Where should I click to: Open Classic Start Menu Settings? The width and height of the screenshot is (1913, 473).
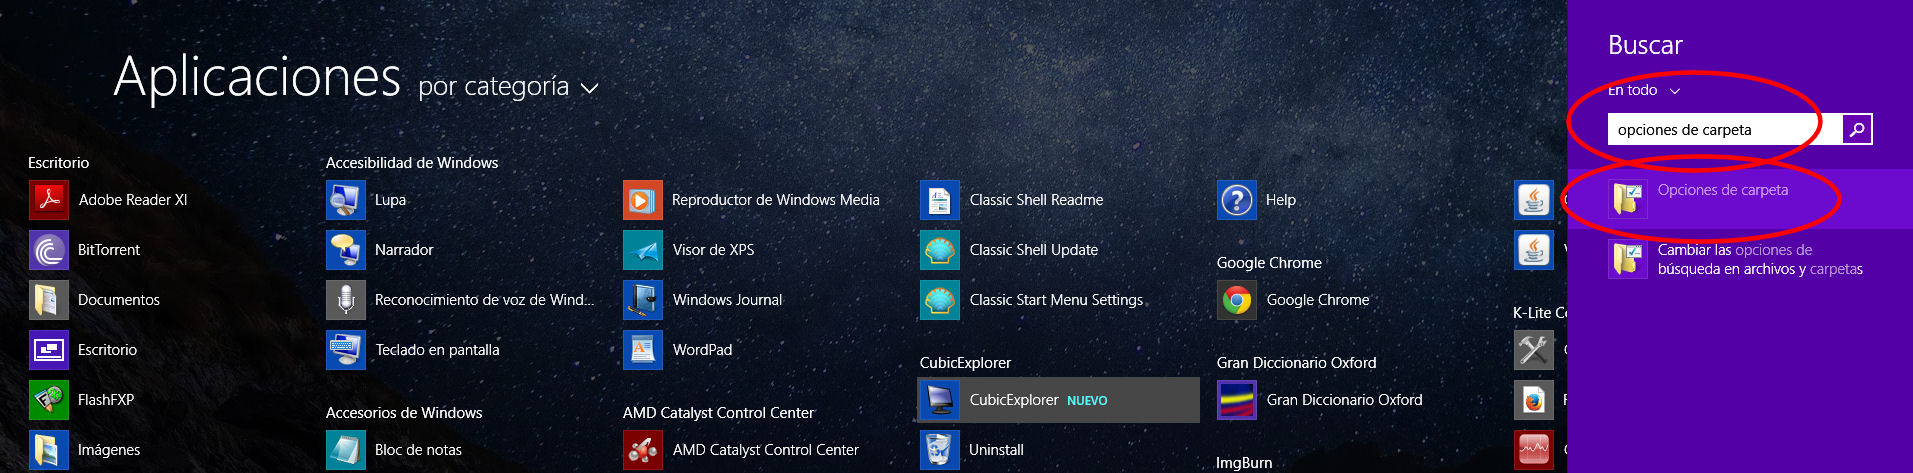(940, 300)
